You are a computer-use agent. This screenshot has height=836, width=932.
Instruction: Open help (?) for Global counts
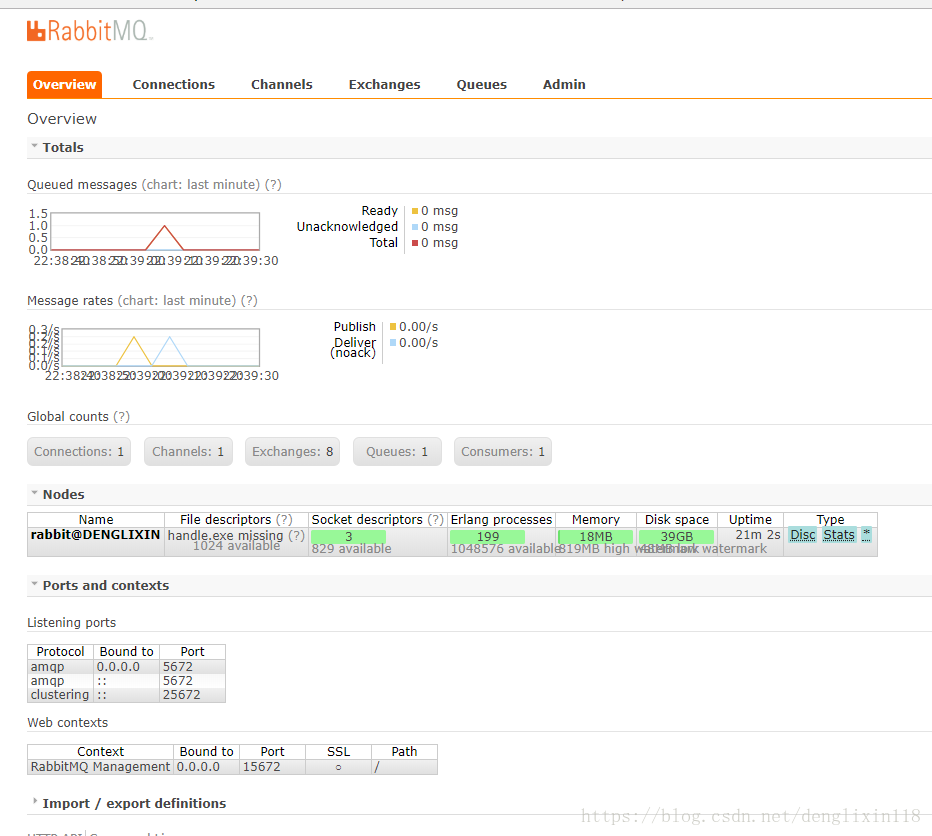pyautogui.click(x=121, y=417)
